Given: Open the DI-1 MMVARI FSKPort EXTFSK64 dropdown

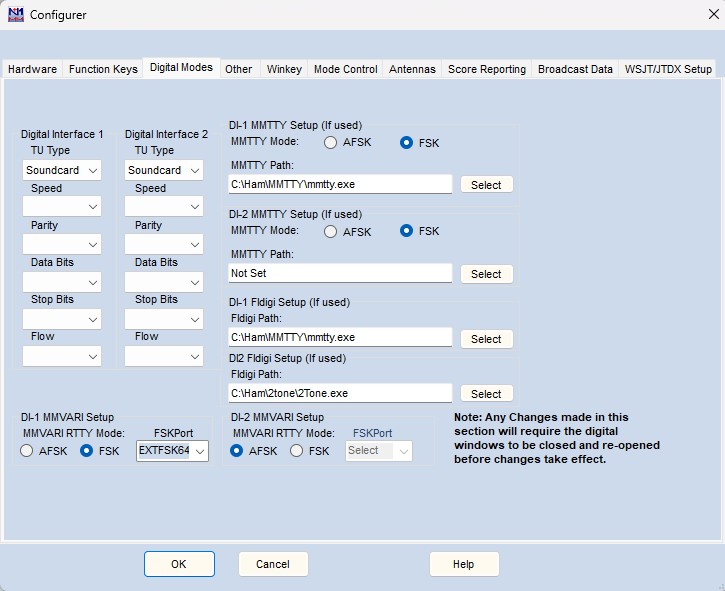Looking at the screenshot, I should 172,451.
